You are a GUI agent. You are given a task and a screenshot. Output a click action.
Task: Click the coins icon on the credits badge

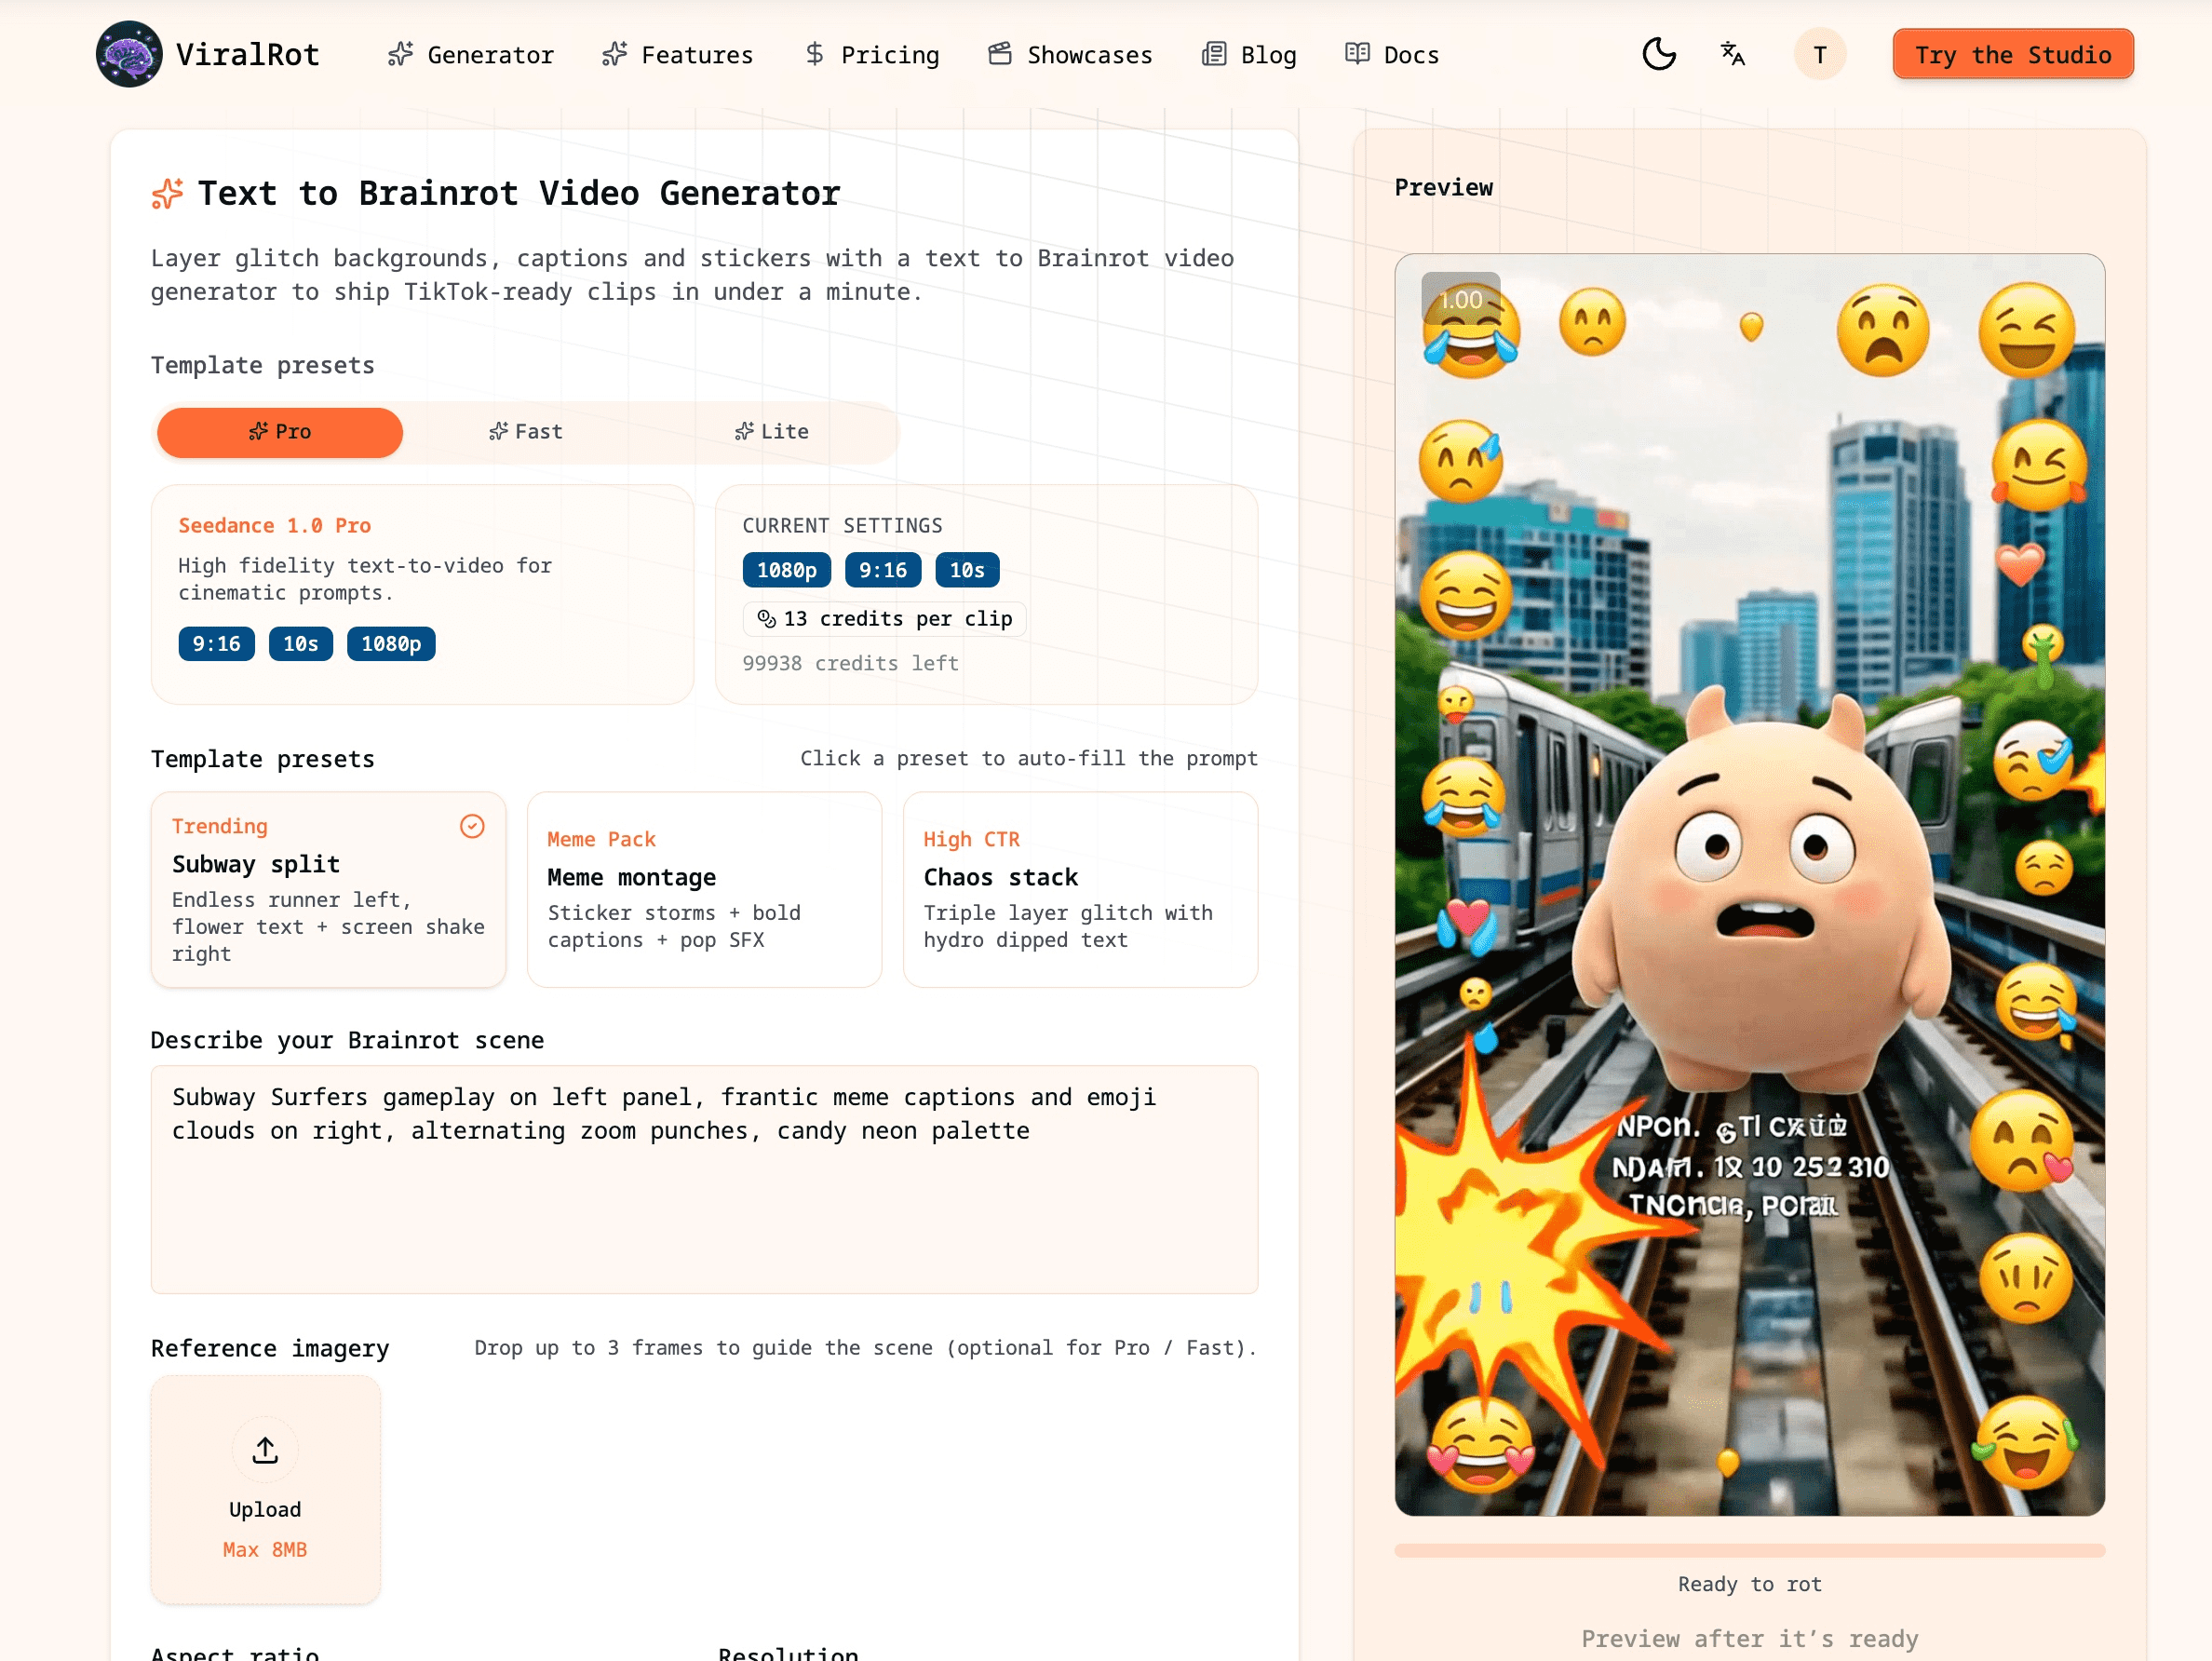click(x=766, y=618)
